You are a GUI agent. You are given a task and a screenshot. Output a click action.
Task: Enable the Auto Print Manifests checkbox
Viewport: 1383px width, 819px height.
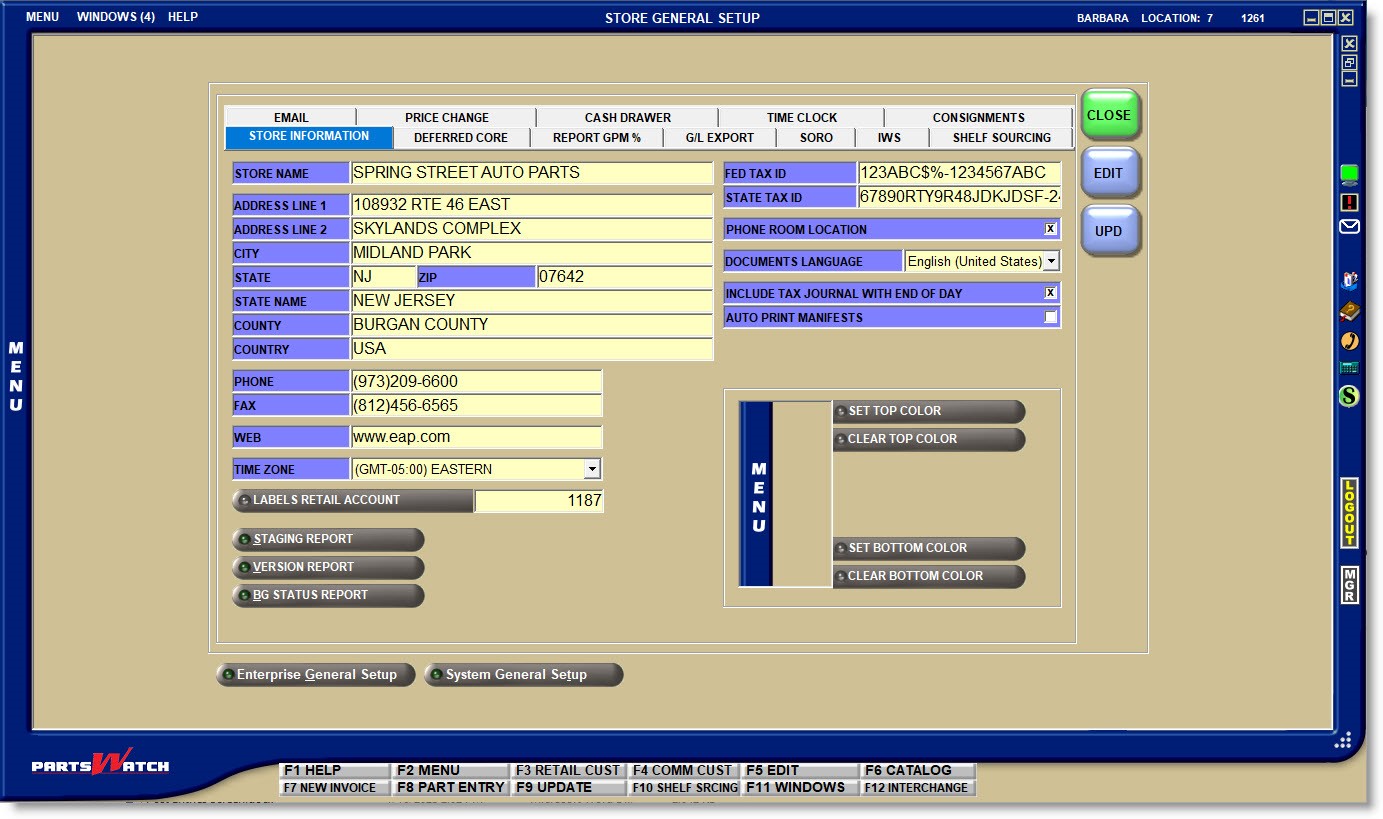pyautogui.click(x=1050, y=318)
